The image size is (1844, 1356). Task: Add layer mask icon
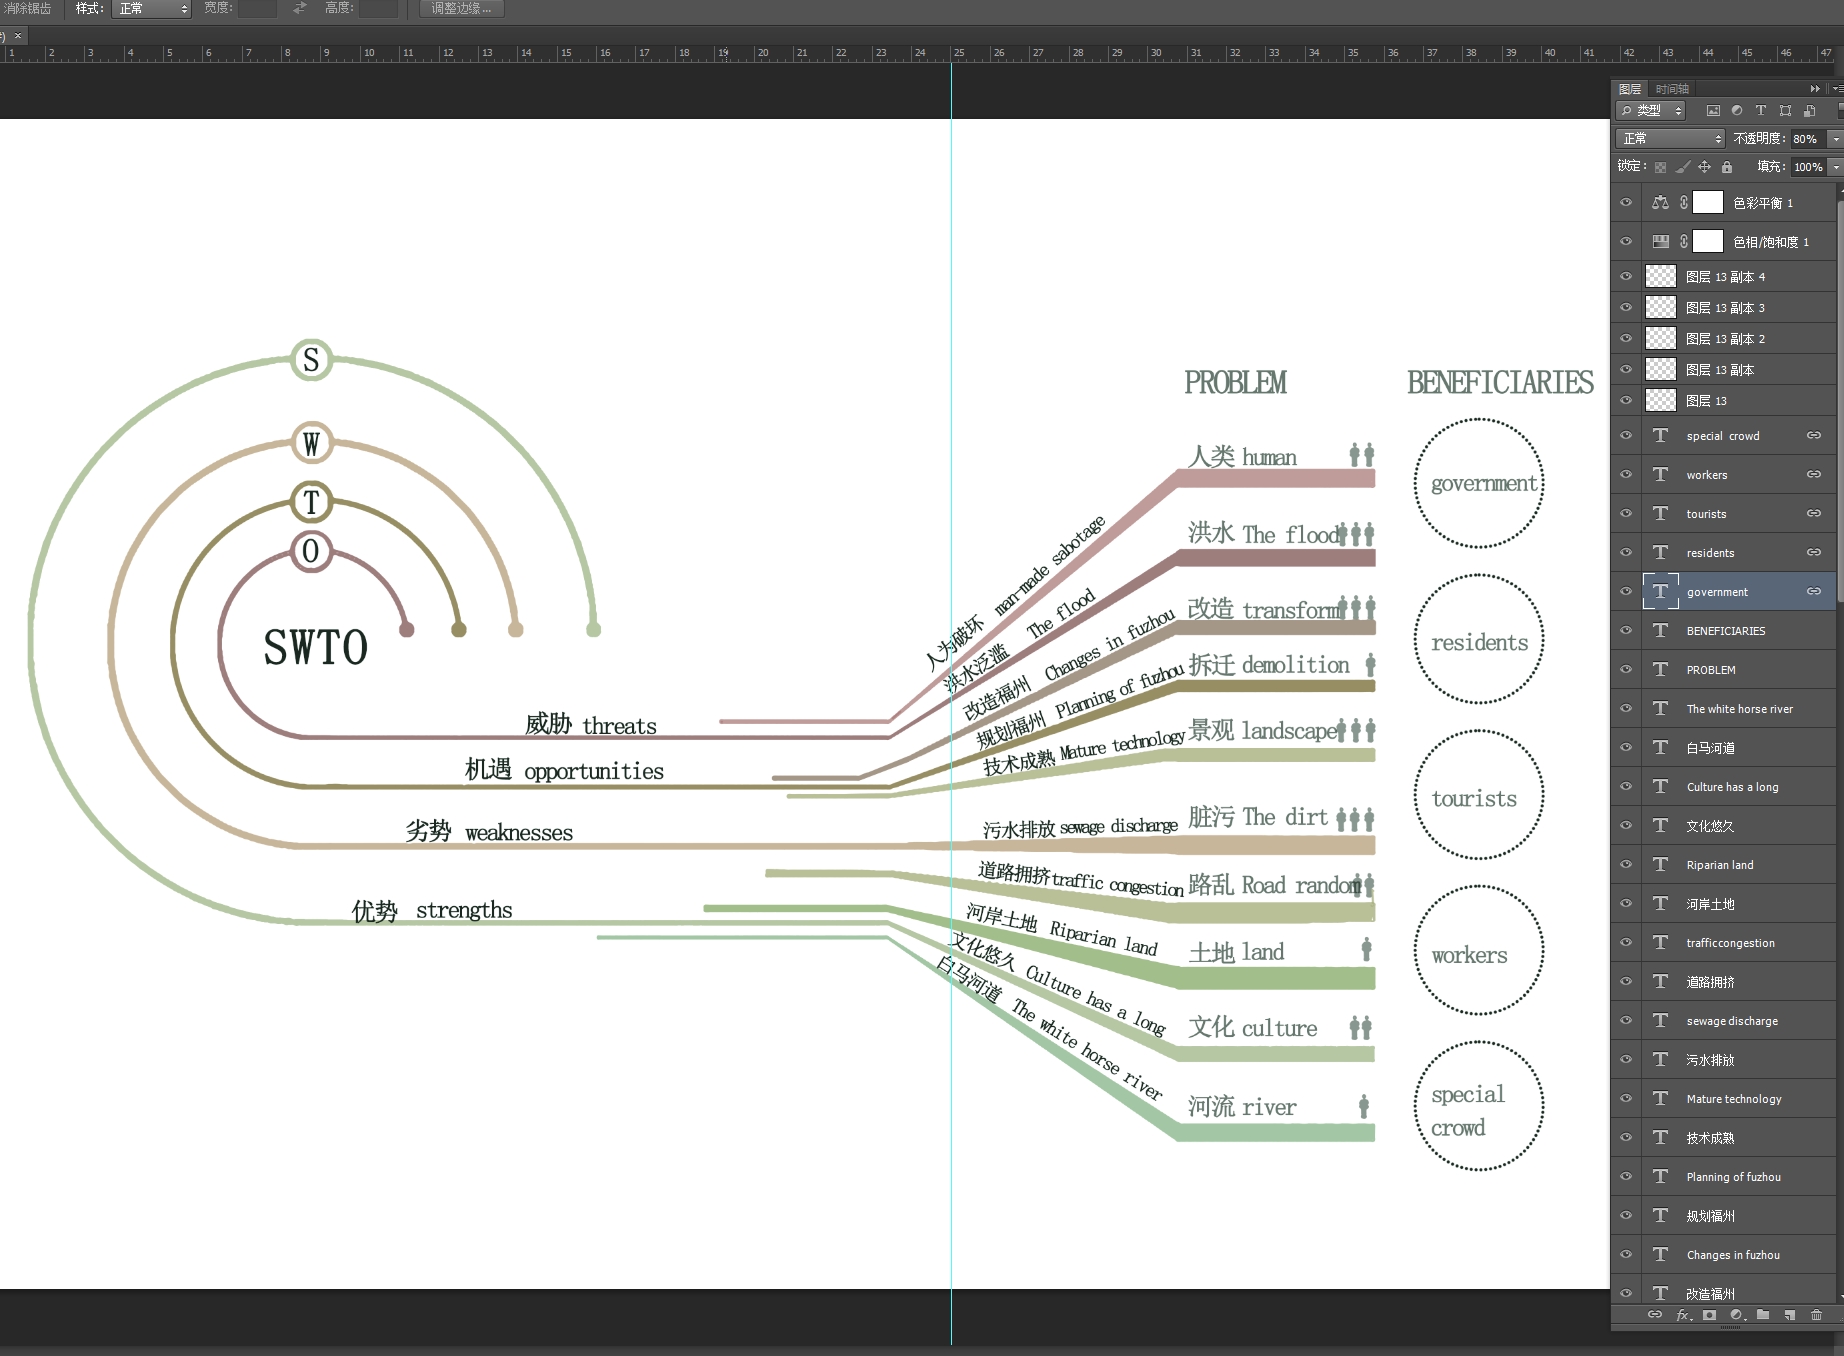(x=1709, y=1314)
